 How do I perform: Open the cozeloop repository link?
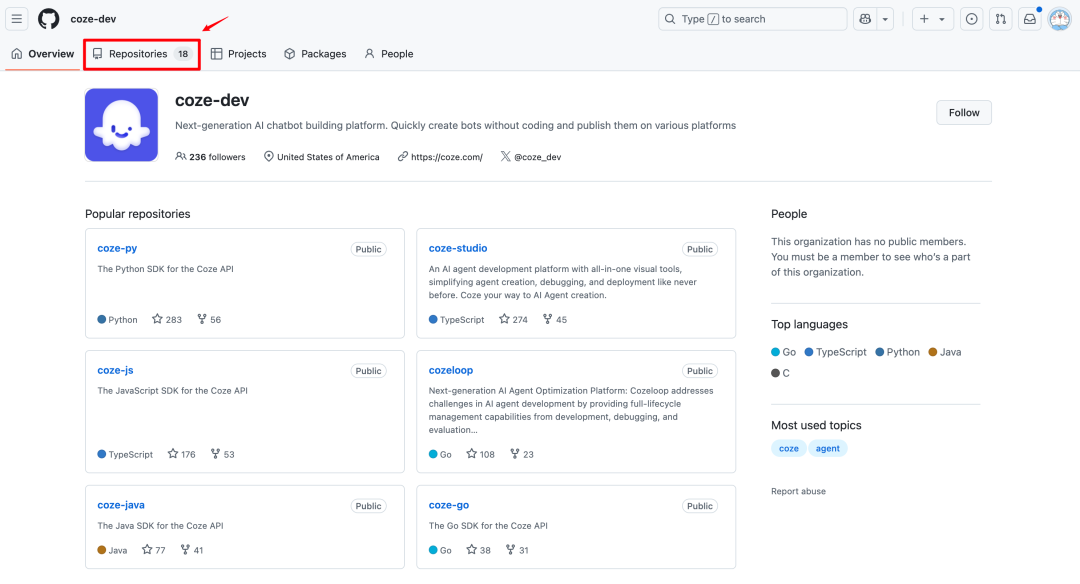[451, 370]
